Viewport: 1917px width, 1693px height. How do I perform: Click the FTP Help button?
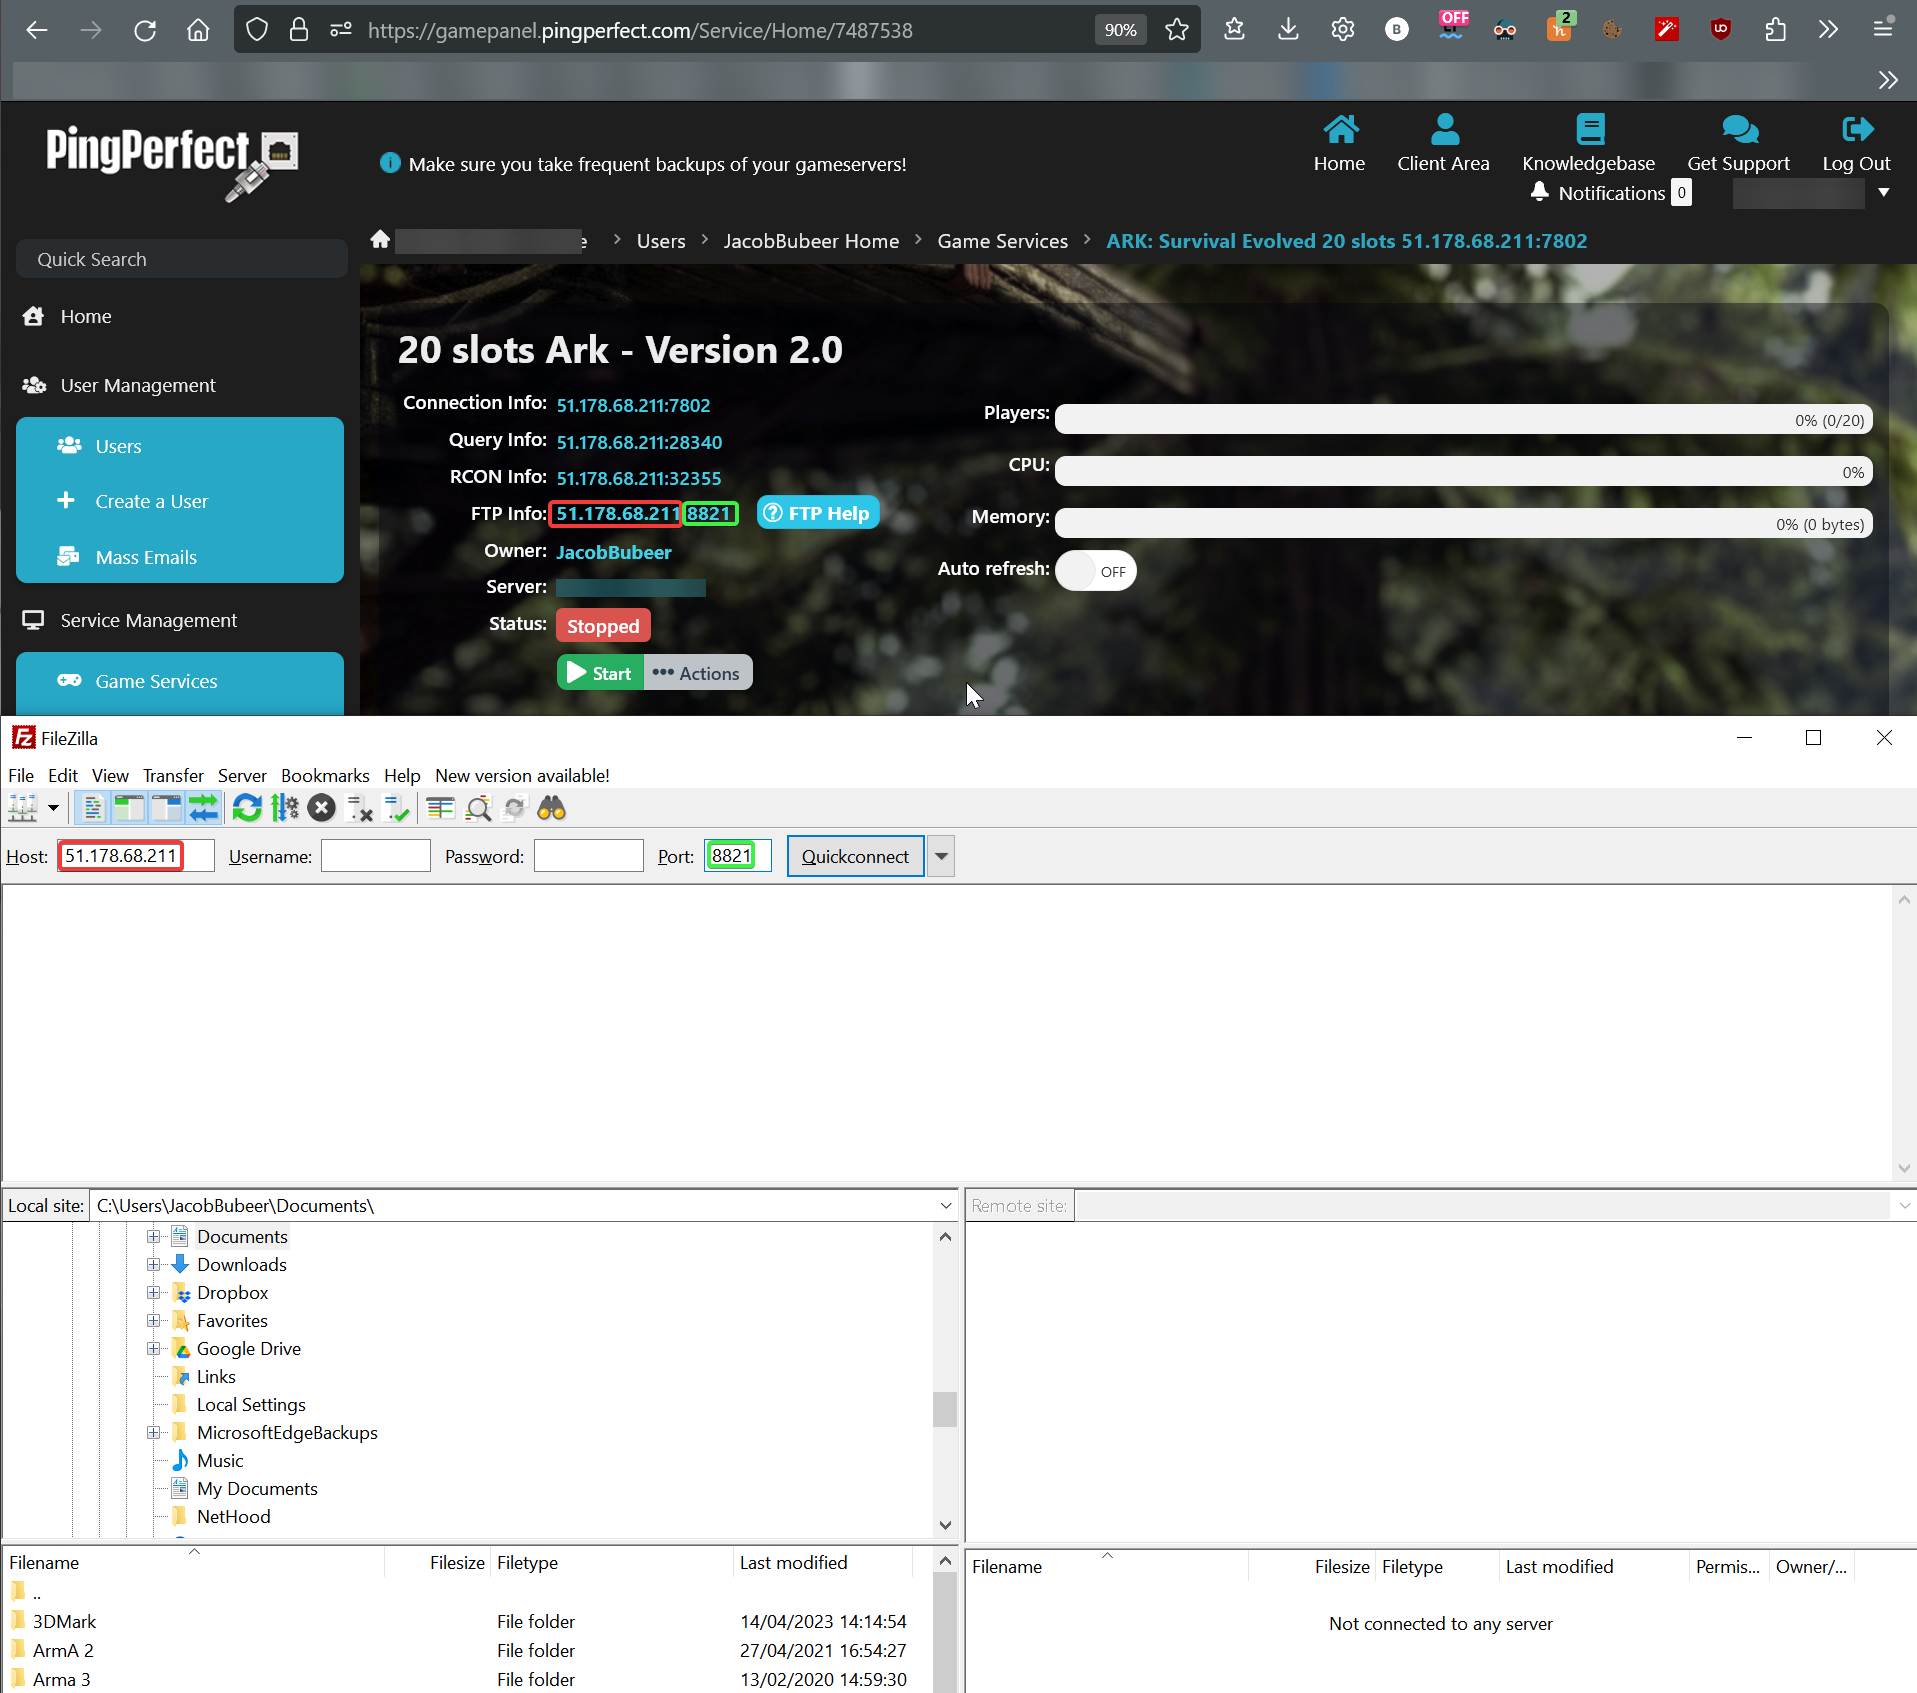click(818, 513)
